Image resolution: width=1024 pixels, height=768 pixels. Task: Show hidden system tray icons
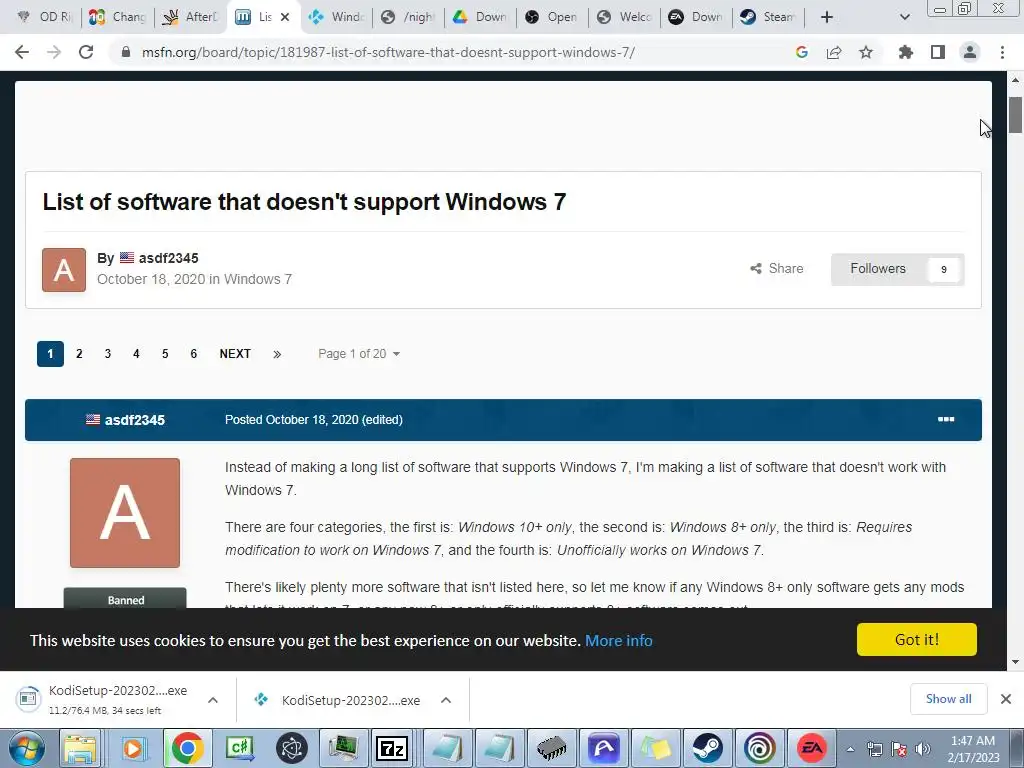850,749
